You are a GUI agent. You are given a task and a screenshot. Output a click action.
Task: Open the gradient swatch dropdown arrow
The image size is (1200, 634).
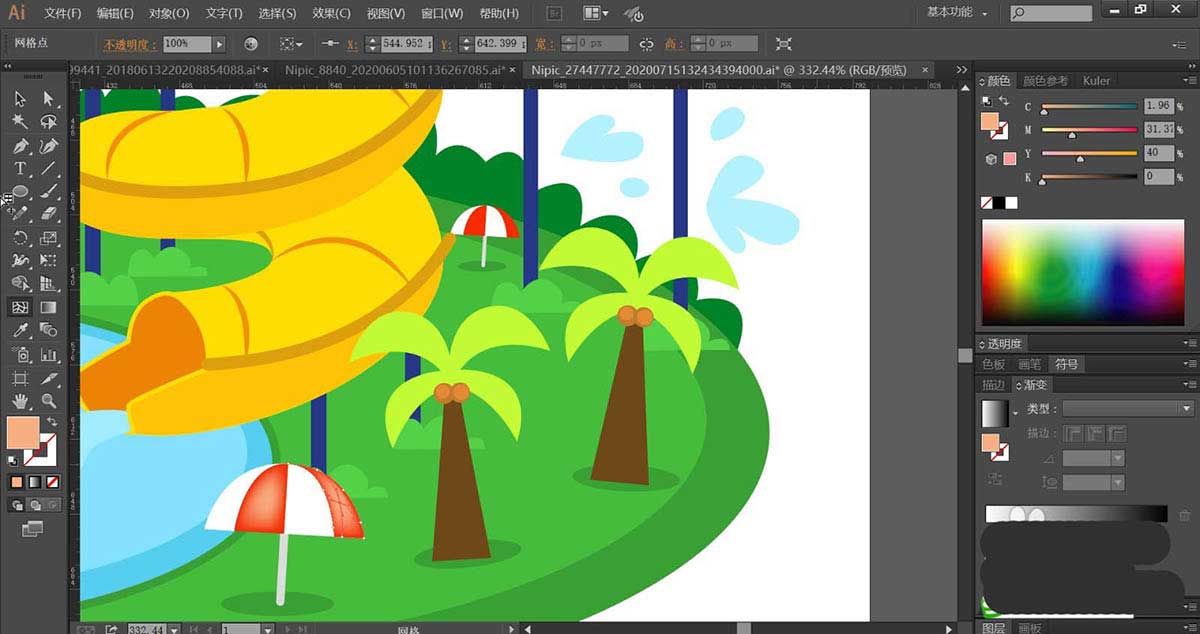pos(1015,411)
